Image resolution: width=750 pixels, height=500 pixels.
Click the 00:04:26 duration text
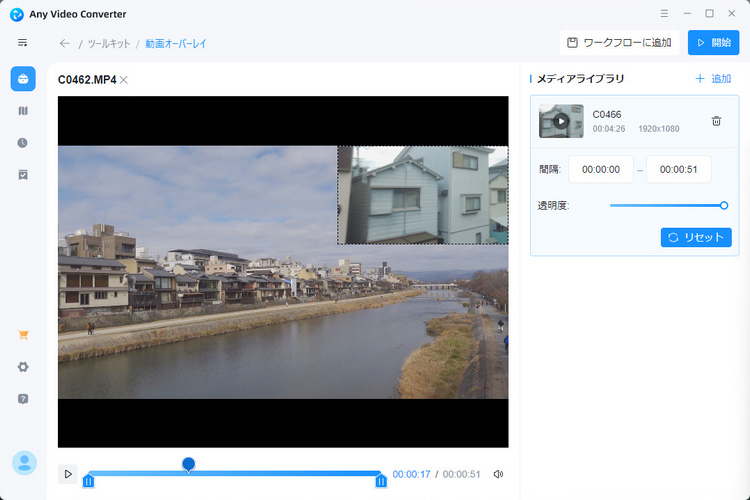[x=609, y=129]
